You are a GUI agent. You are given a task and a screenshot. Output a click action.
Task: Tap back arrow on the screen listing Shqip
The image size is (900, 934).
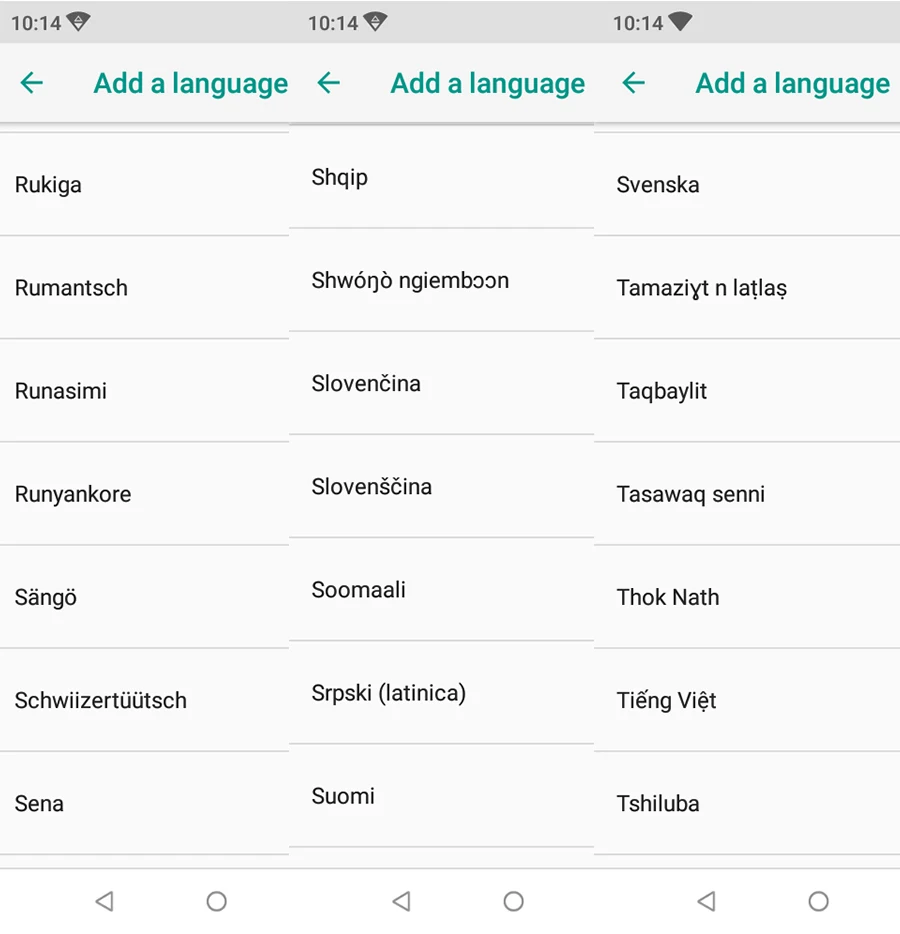328,83
